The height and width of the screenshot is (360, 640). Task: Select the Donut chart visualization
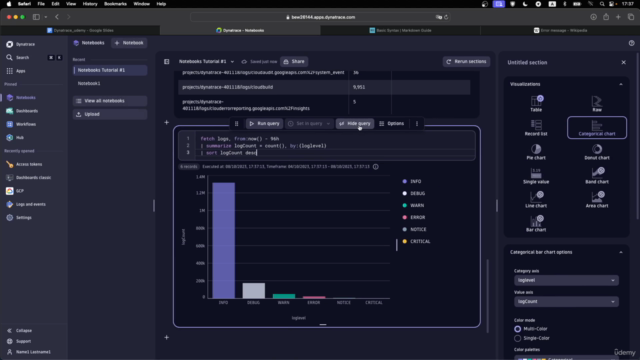click(597, 152)
